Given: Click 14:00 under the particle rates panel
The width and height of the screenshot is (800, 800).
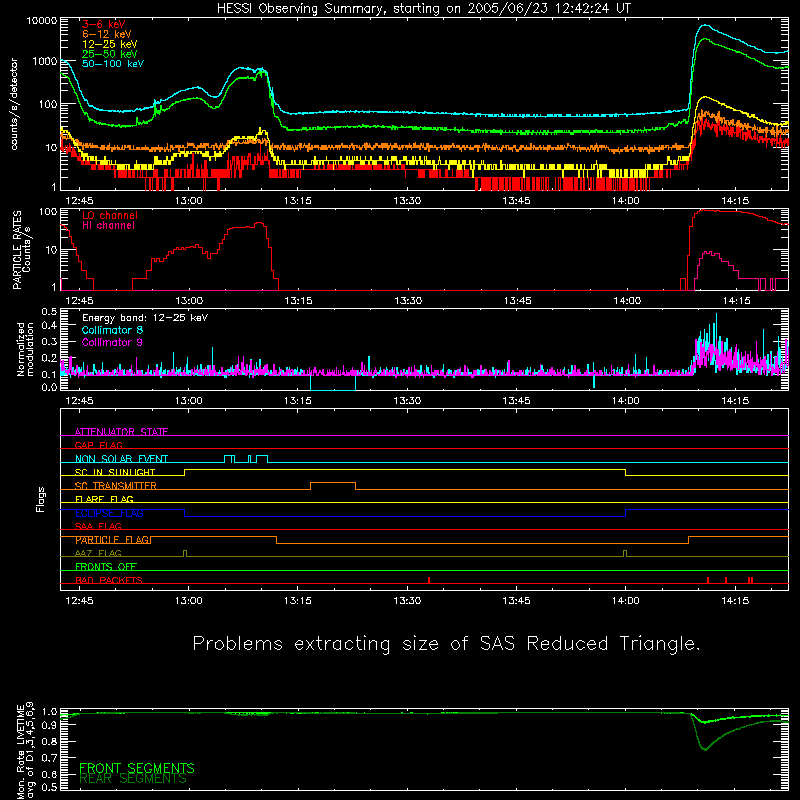Looking at the screenshot, I should coord(627,301).
